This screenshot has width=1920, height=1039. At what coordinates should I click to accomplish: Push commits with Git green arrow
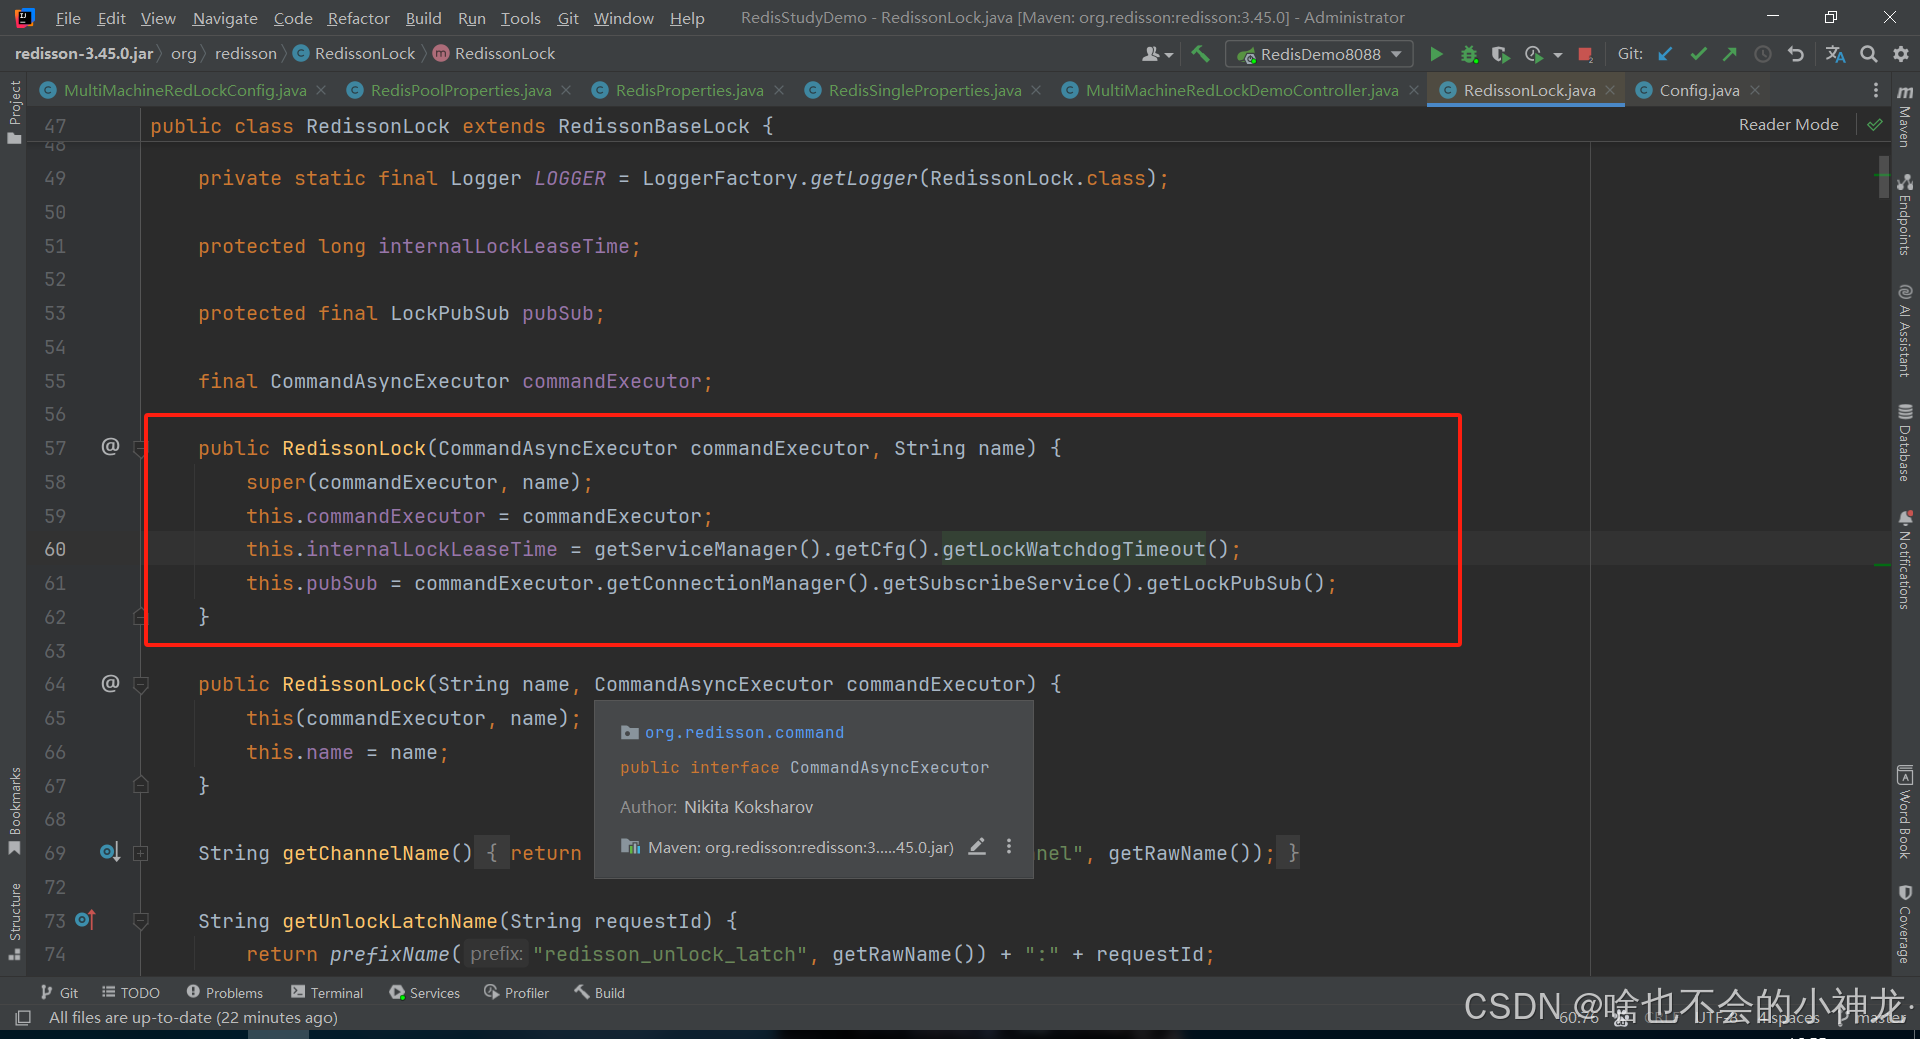(x=1730, y=54)
